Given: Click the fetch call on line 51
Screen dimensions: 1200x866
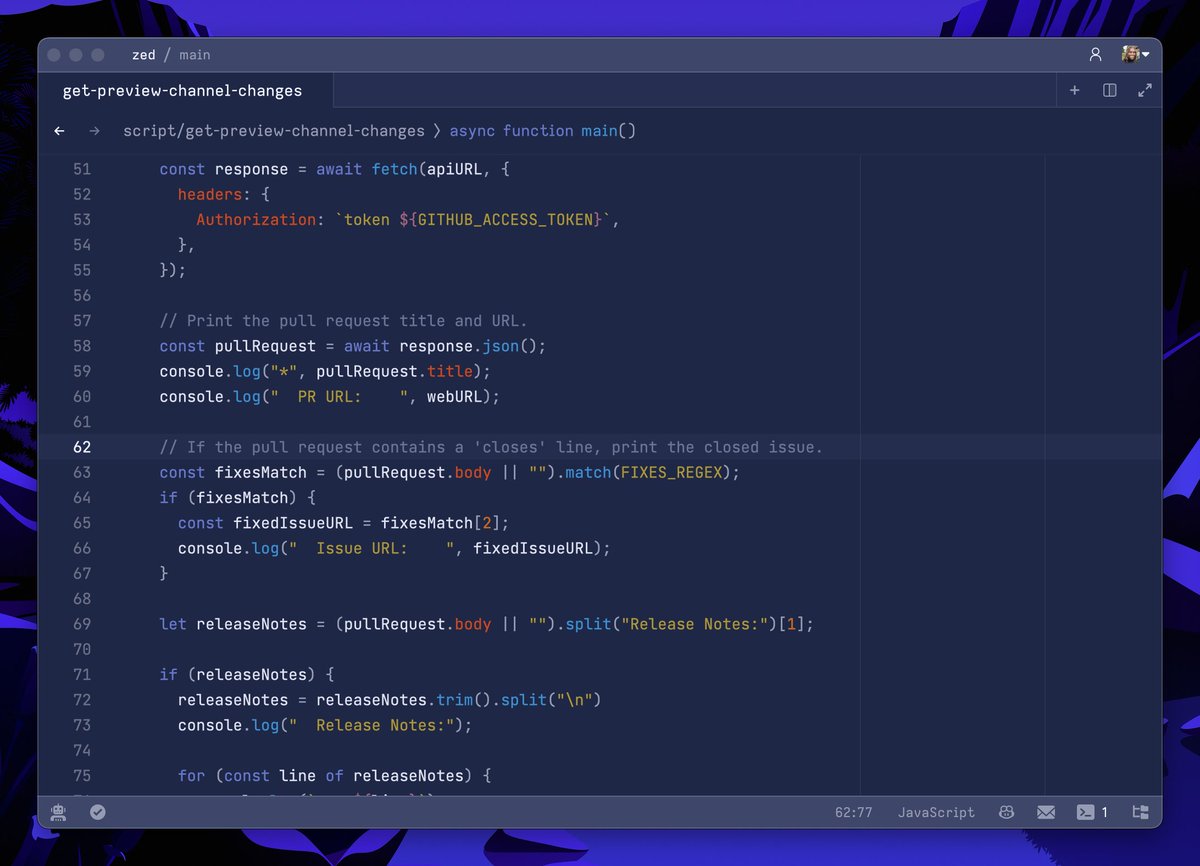Looking at the screenshot, I should point(394,169).
